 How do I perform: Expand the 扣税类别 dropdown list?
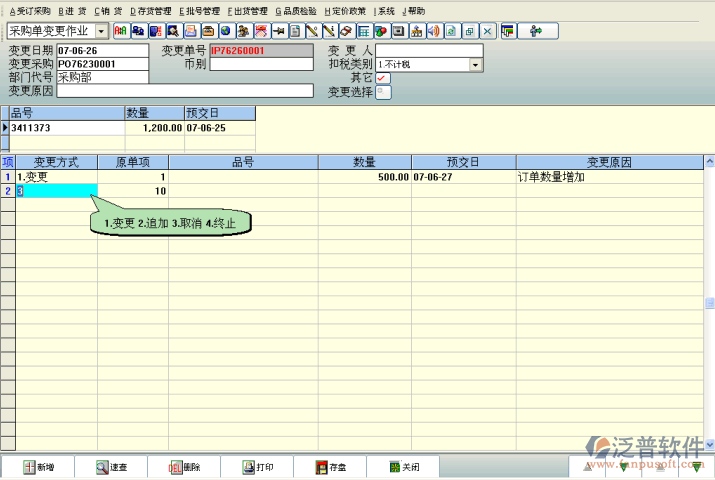475,64
